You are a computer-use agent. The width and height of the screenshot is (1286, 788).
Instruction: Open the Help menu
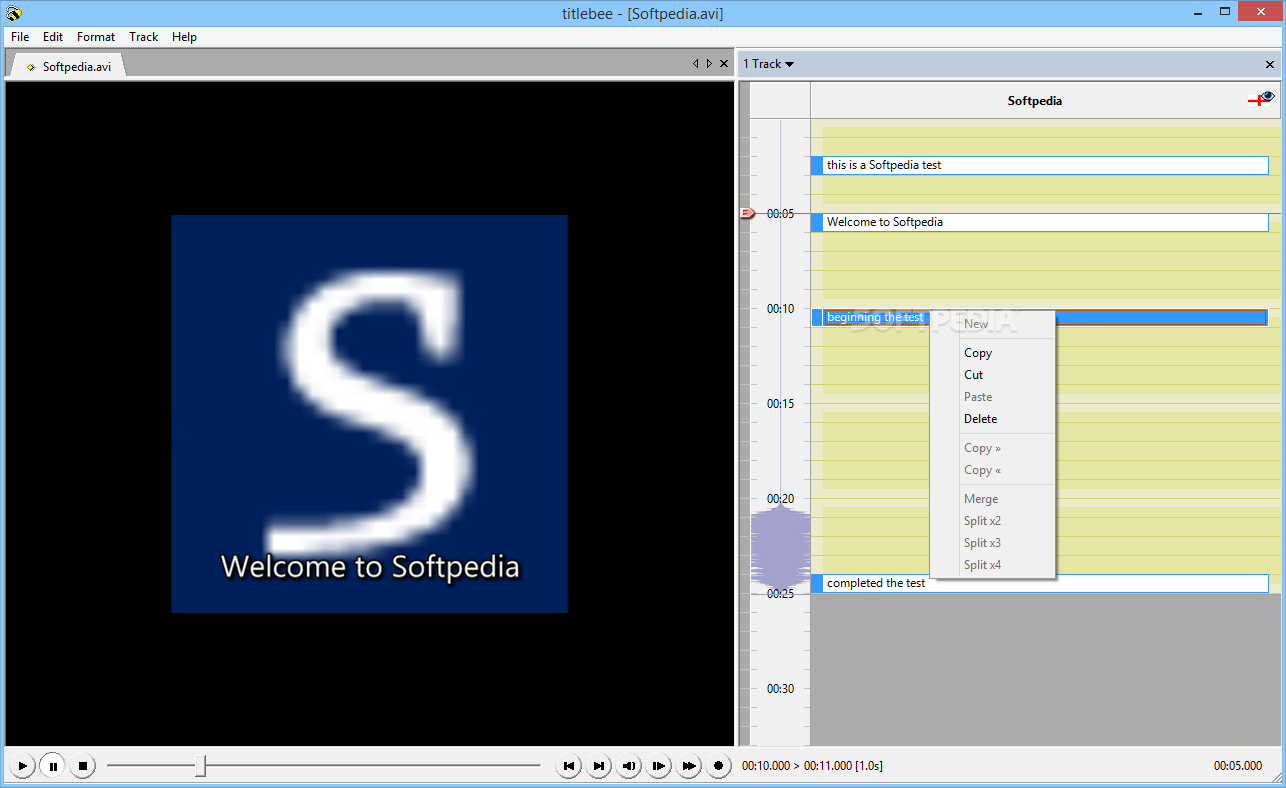[184, 37]
